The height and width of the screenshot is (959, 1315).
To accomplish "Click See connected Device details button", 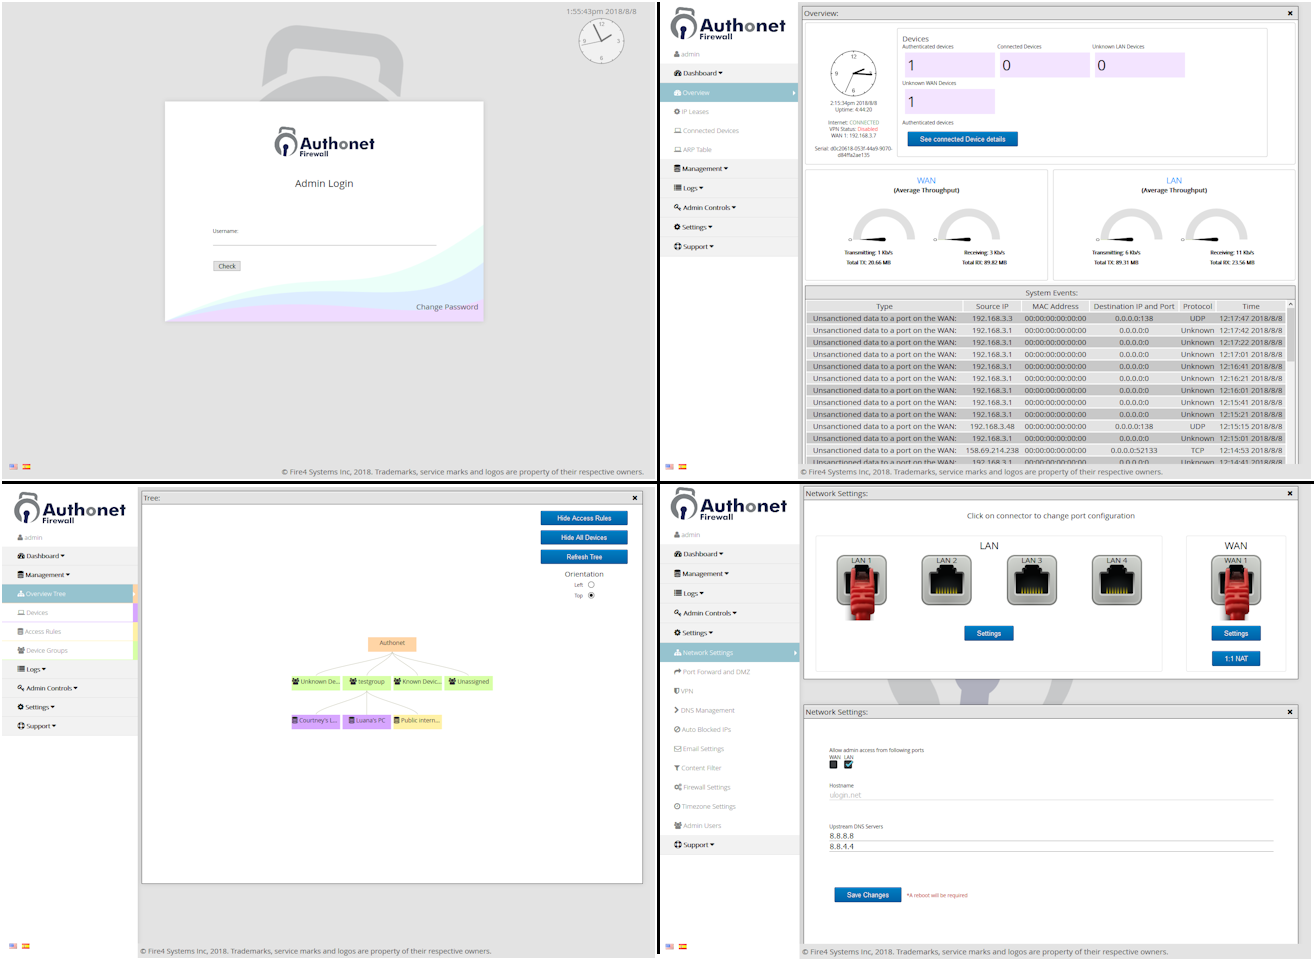I will pos(962,140).
